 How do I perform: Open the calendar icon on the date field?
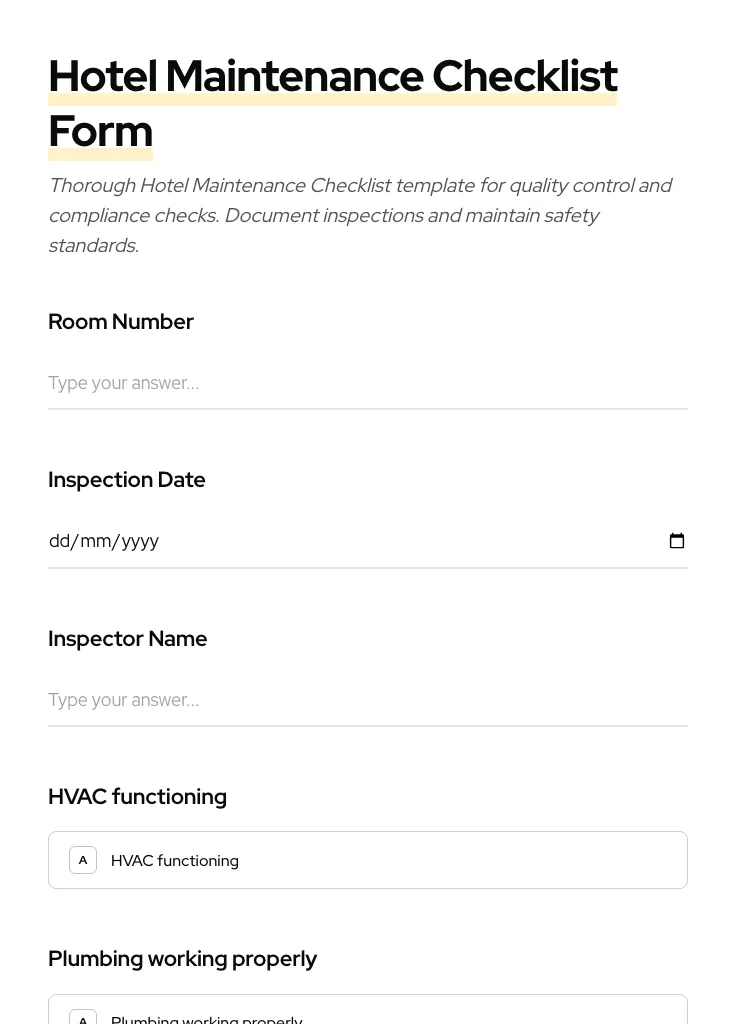pyautogui.click(x=677, y=540)
